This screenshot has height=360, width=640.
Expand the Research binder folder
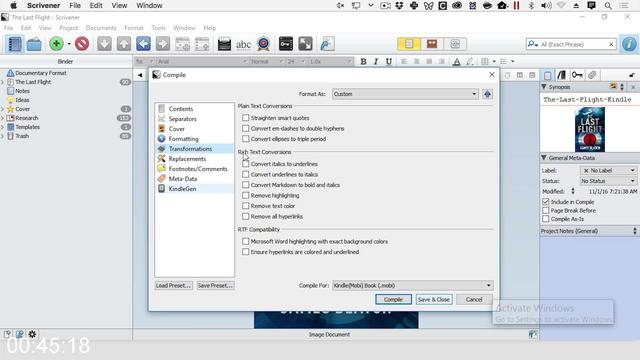(3, 118)
